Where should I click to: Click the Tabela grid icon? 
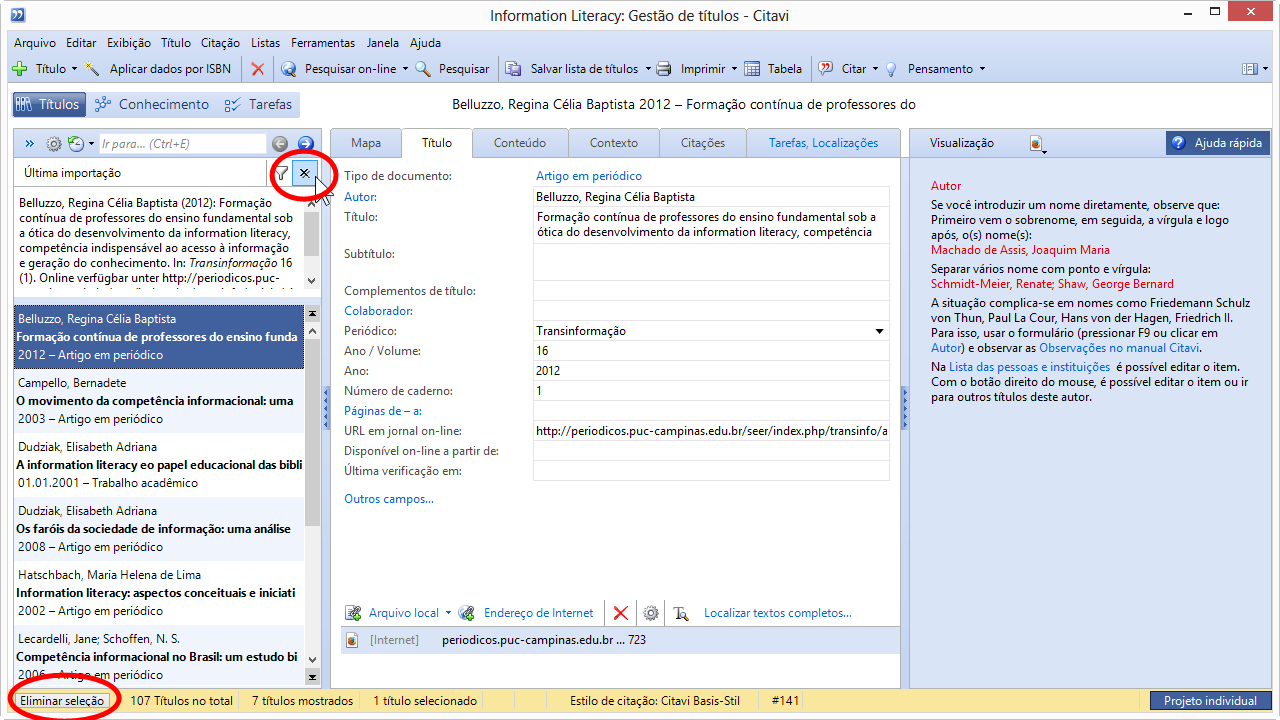(x=751, y=69)
